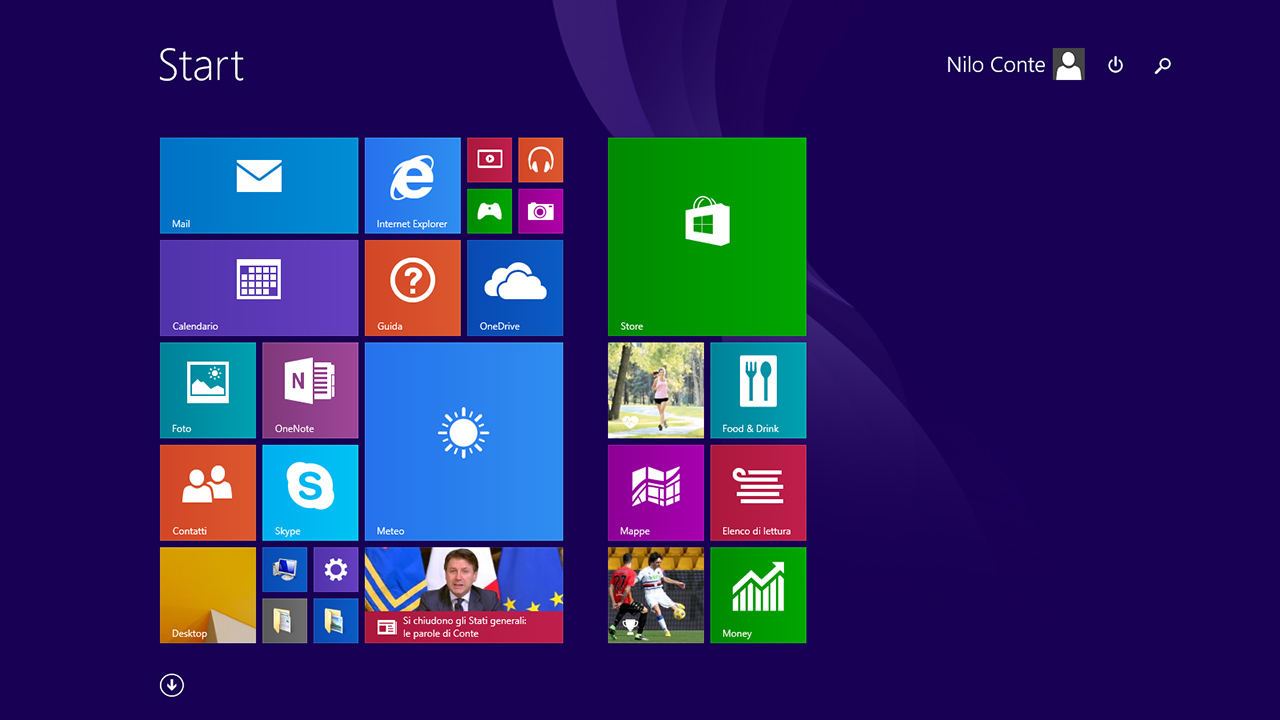Open the Money tile

758,595
